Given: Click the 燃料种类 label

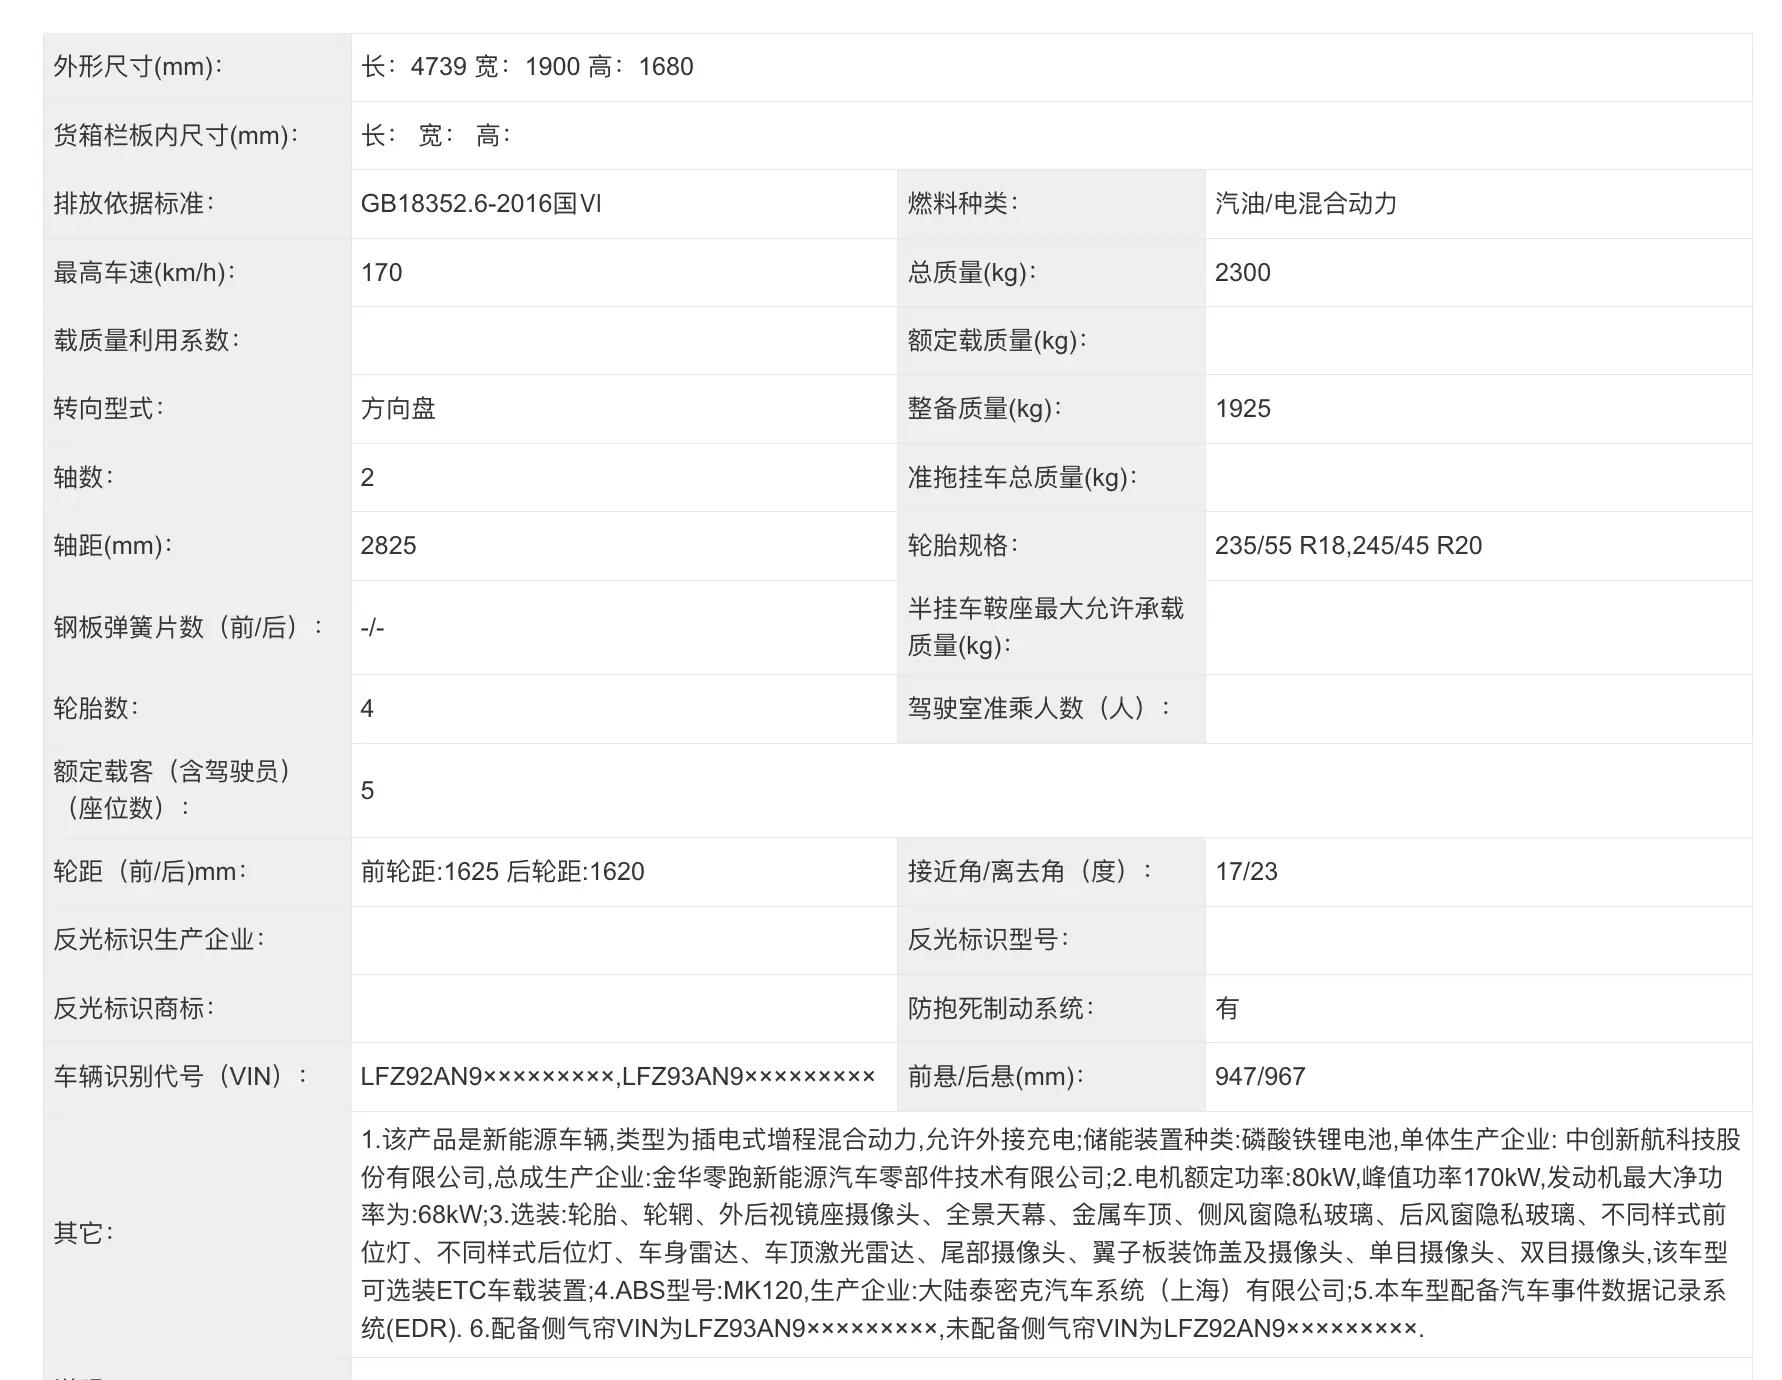Looking at the screenshot, I should (963, 204).
